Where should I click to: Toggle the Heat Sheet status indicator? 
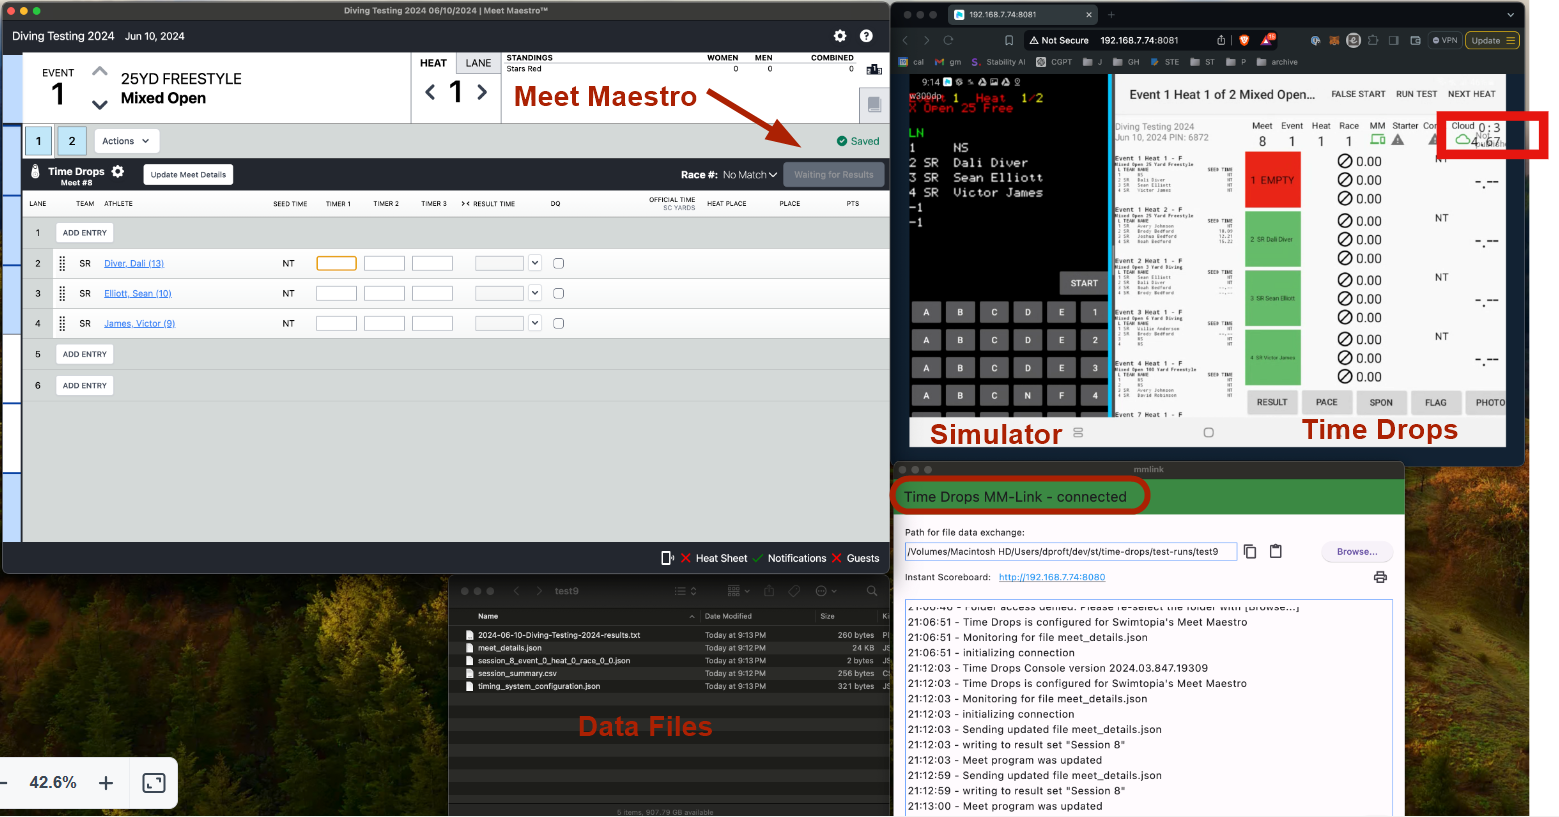(x=688, y=558)
